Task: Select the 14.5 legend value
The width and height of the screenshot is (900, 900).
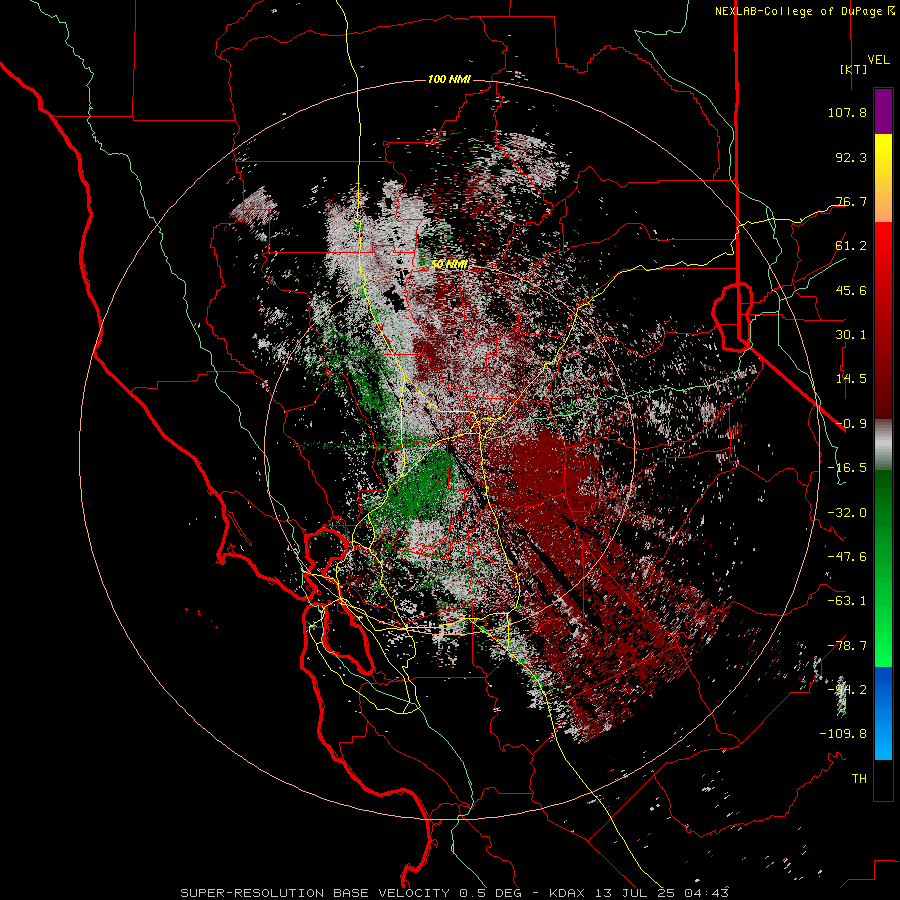Action: 851,379
